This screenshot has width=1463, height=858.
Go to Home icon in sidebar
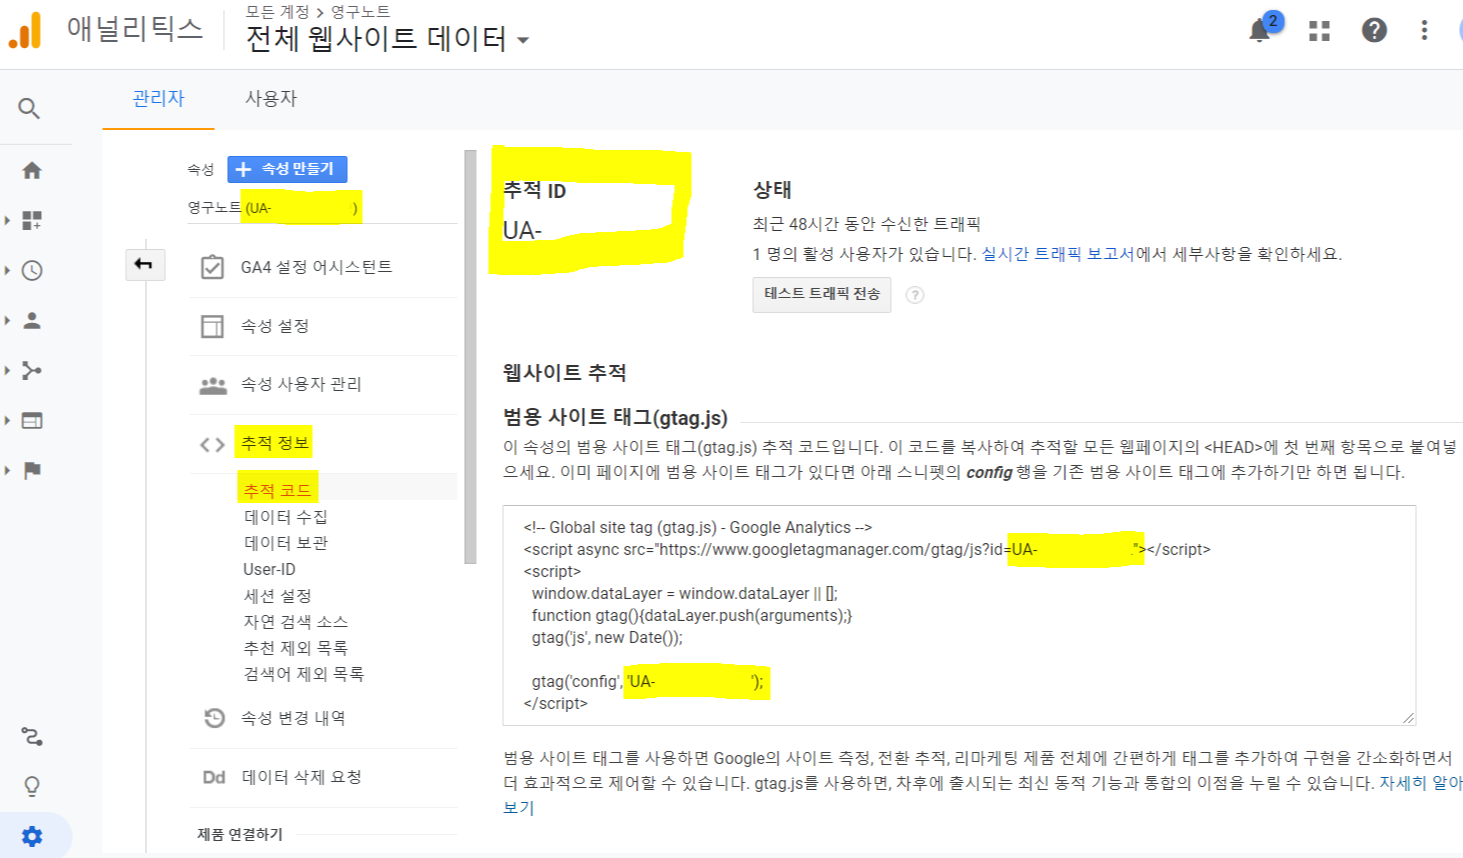[x=32, y=171]
